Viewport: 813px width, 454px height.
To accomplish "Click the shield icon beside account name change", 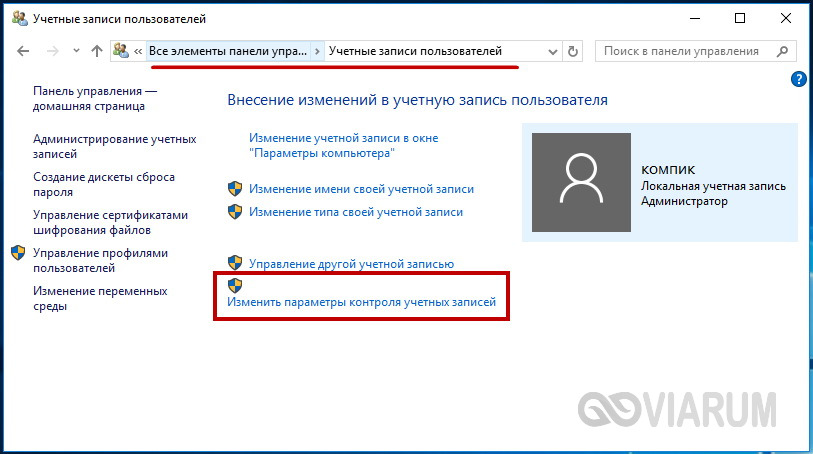I will coord(235,188).
